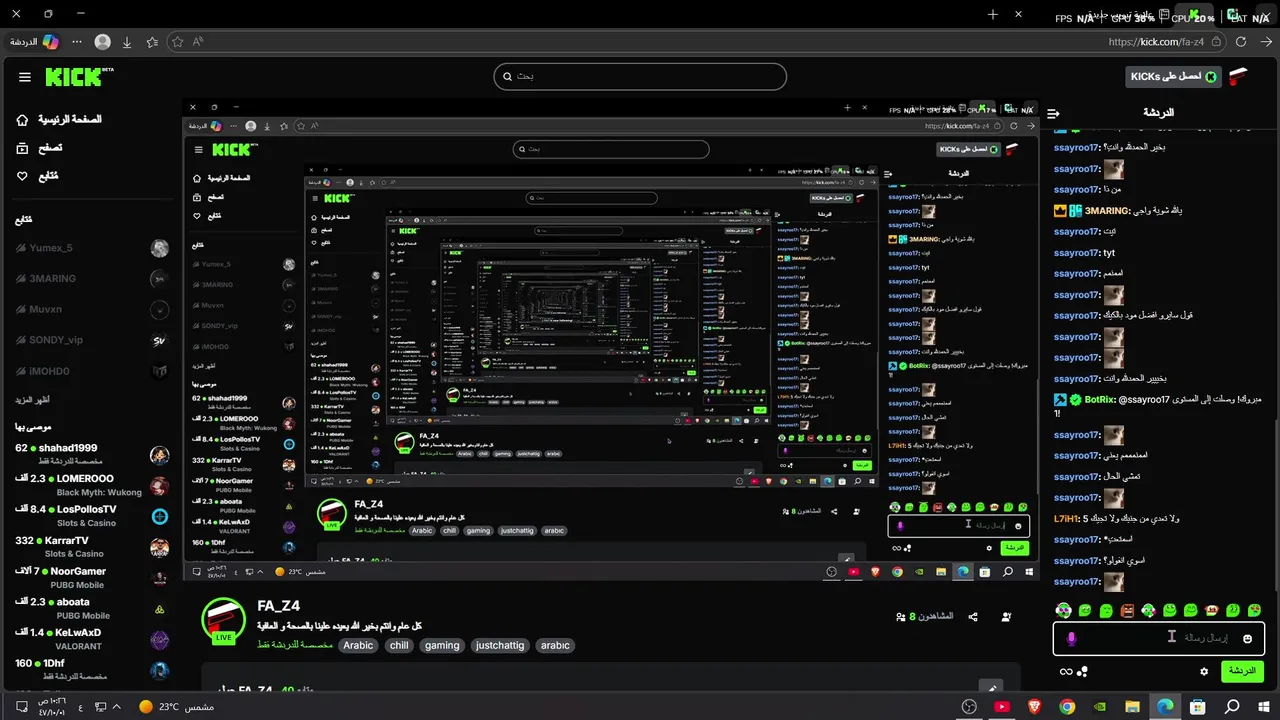Screen dimensions: 1280x720
Task: Open shahad1999 recommended channel
Action: pyautogui.click(x=92, y=454)
